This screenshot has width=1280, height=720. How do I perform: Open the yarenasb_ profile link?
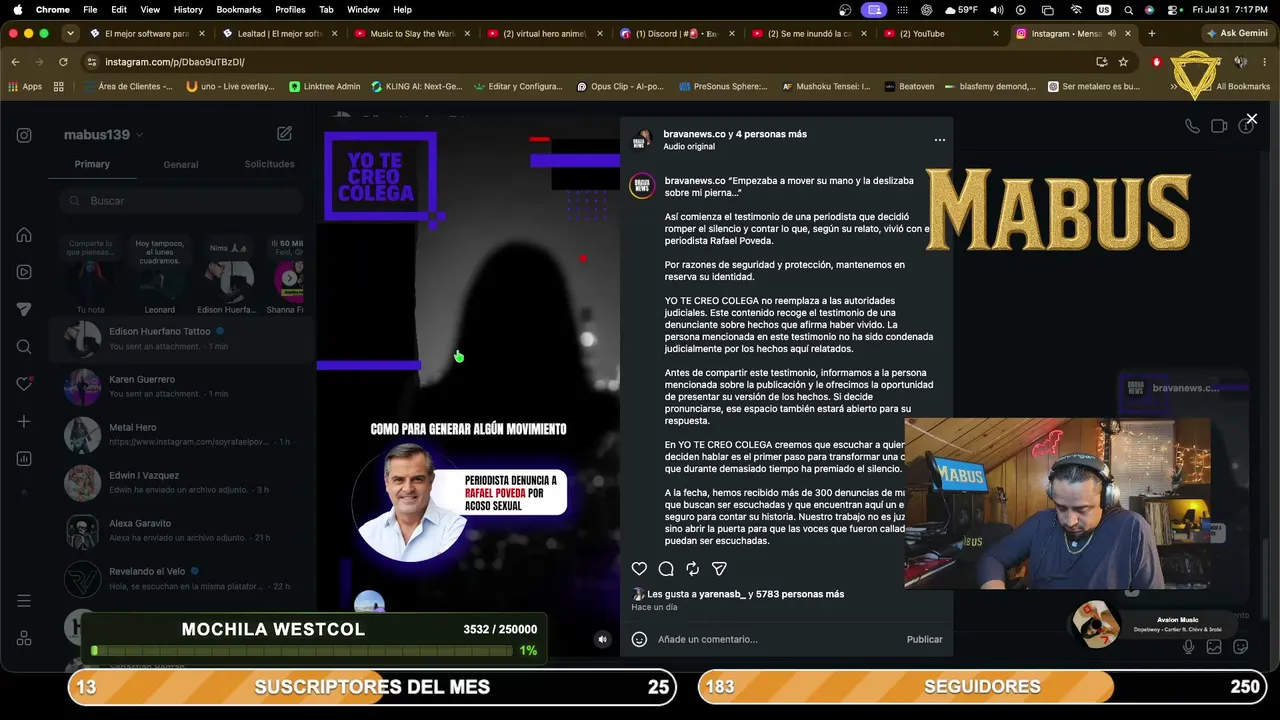pos(722,594)
